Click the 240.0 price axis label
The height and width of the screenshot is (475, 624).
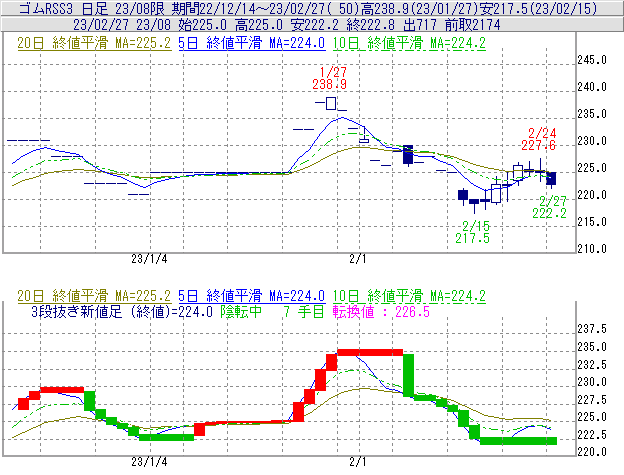coord(592,87)
